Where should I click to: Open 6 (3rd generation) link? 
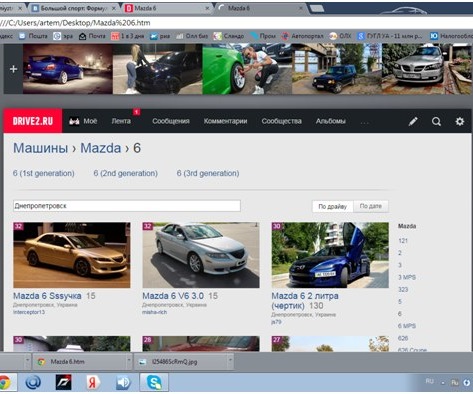208,173
